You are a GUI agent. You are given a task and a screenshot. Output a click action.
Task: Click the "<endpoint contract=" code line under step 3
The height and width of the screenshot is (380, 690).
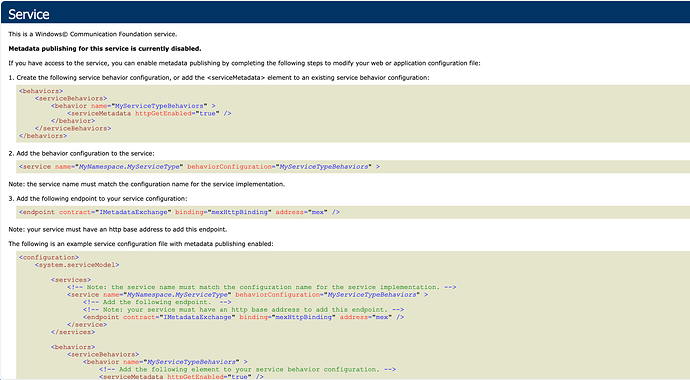179,212
